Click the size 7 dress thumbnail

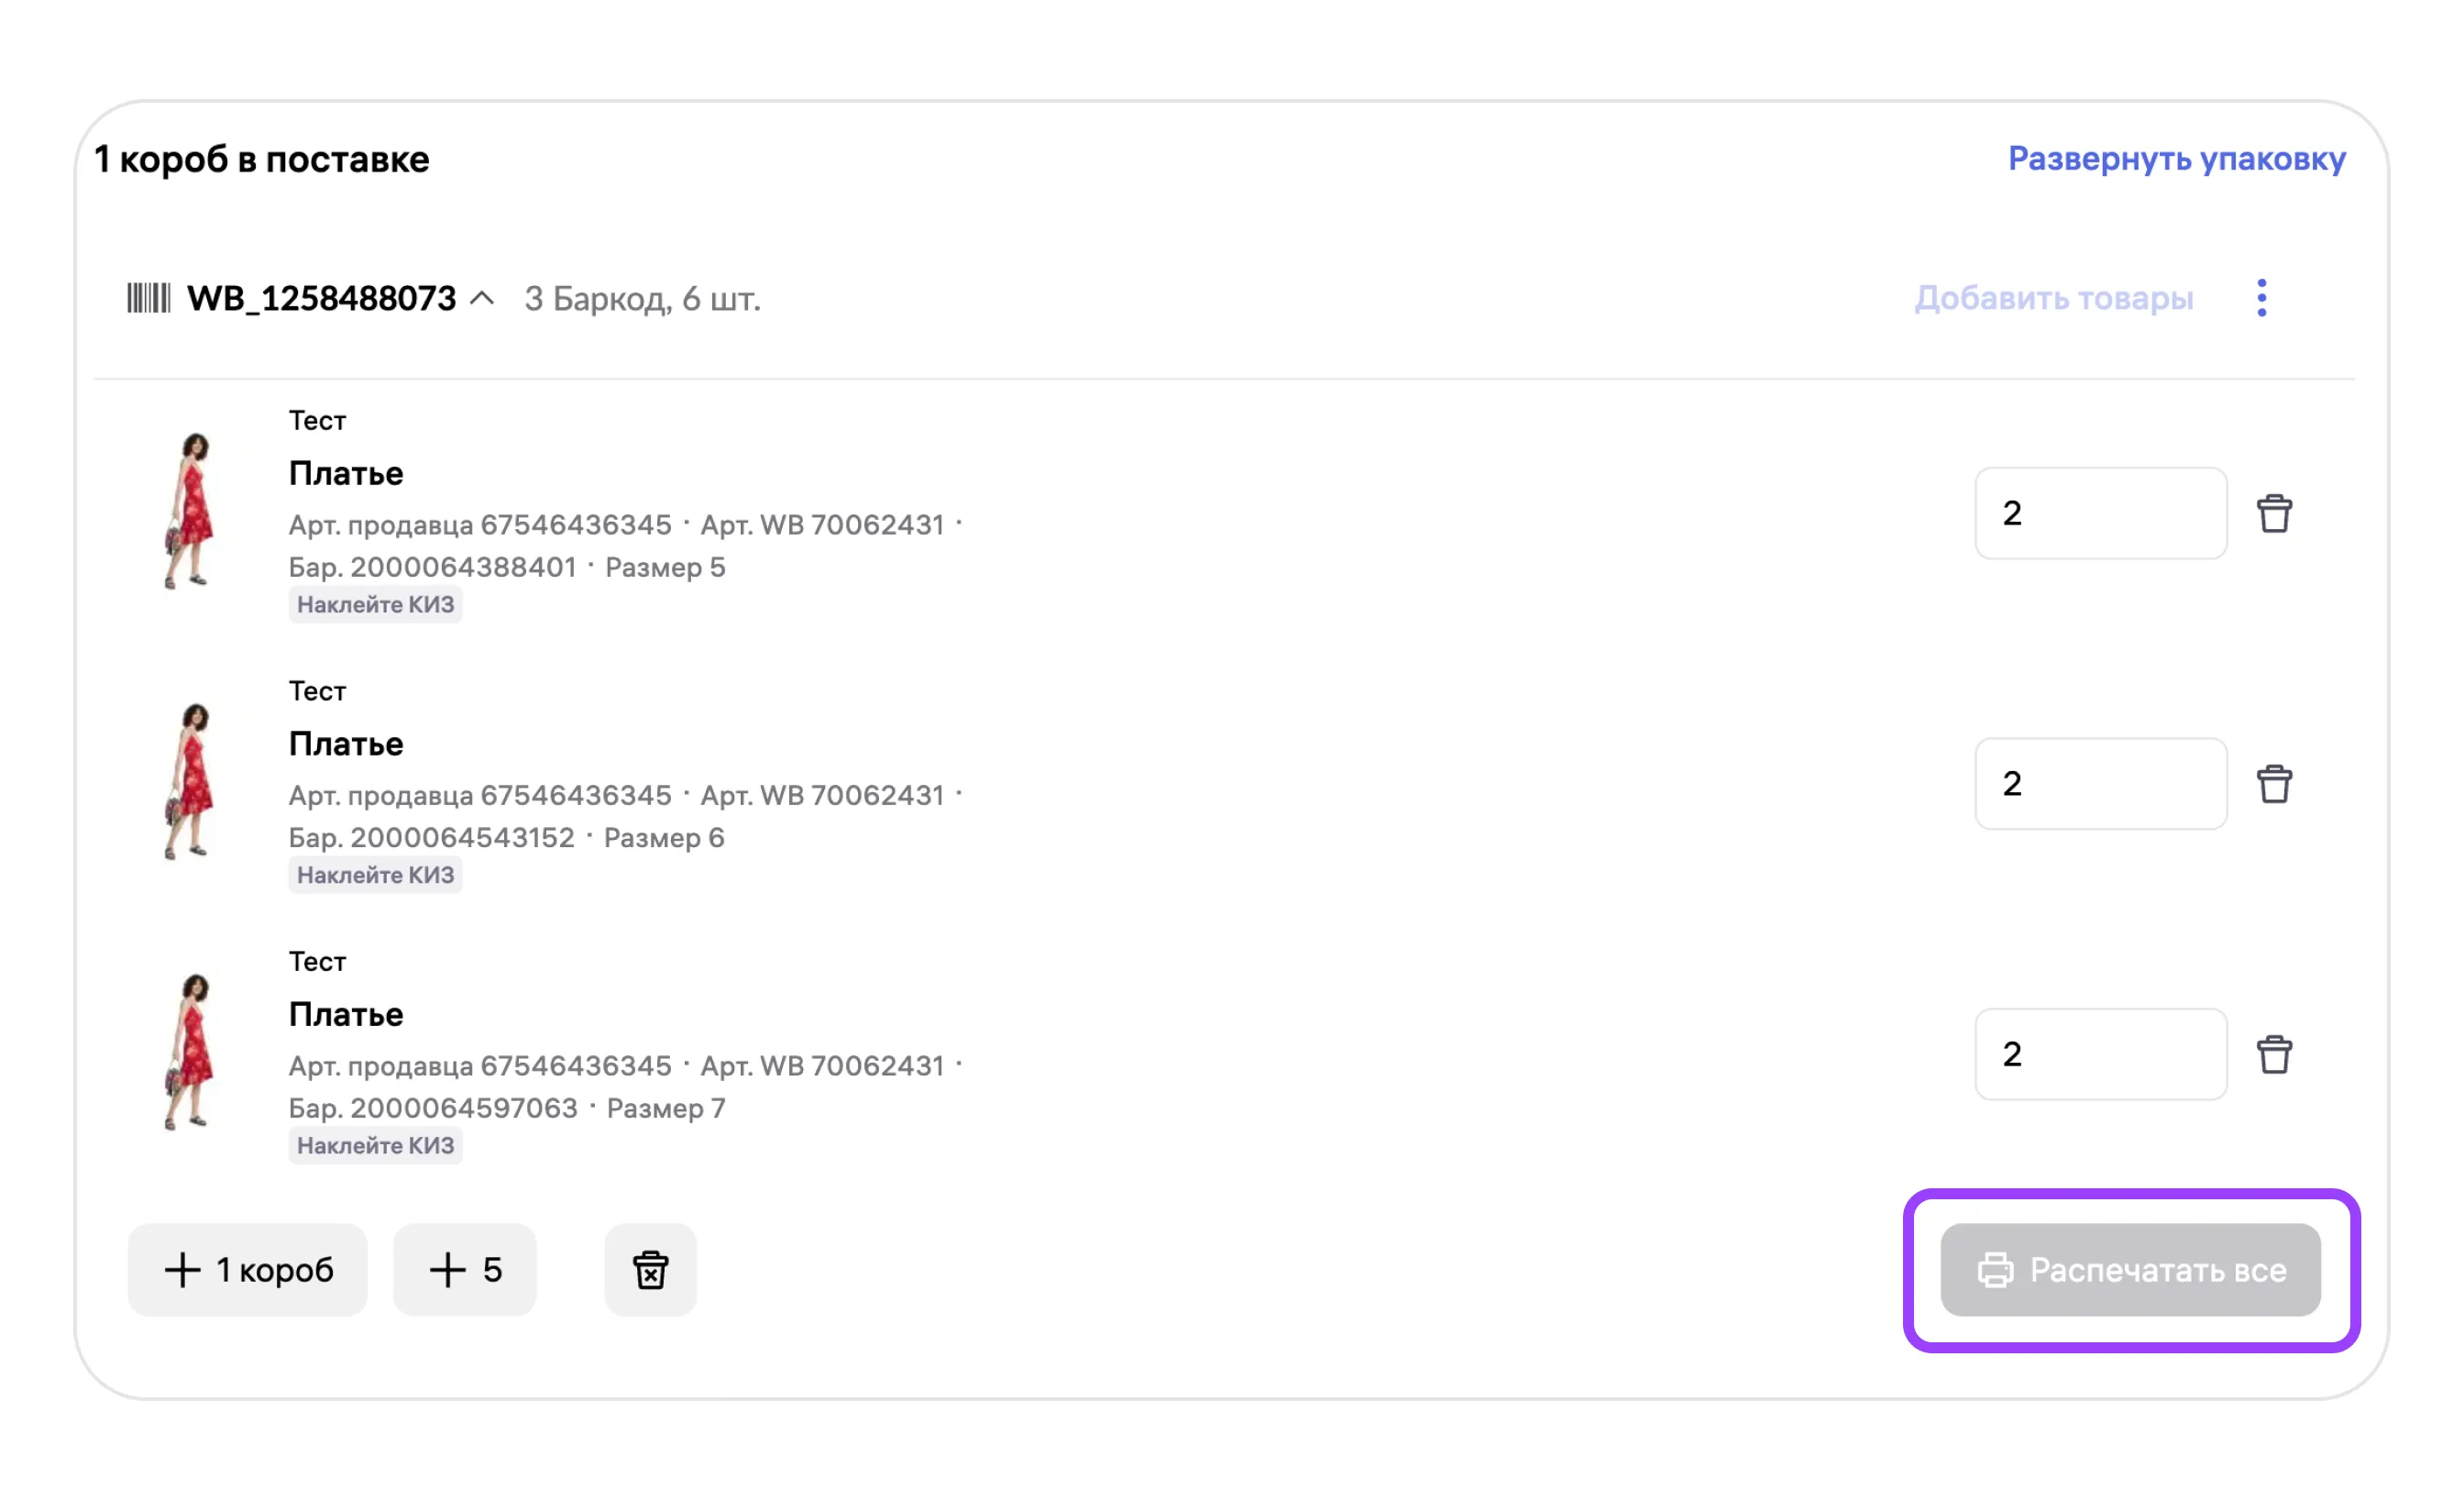[x=190, y=1052]
